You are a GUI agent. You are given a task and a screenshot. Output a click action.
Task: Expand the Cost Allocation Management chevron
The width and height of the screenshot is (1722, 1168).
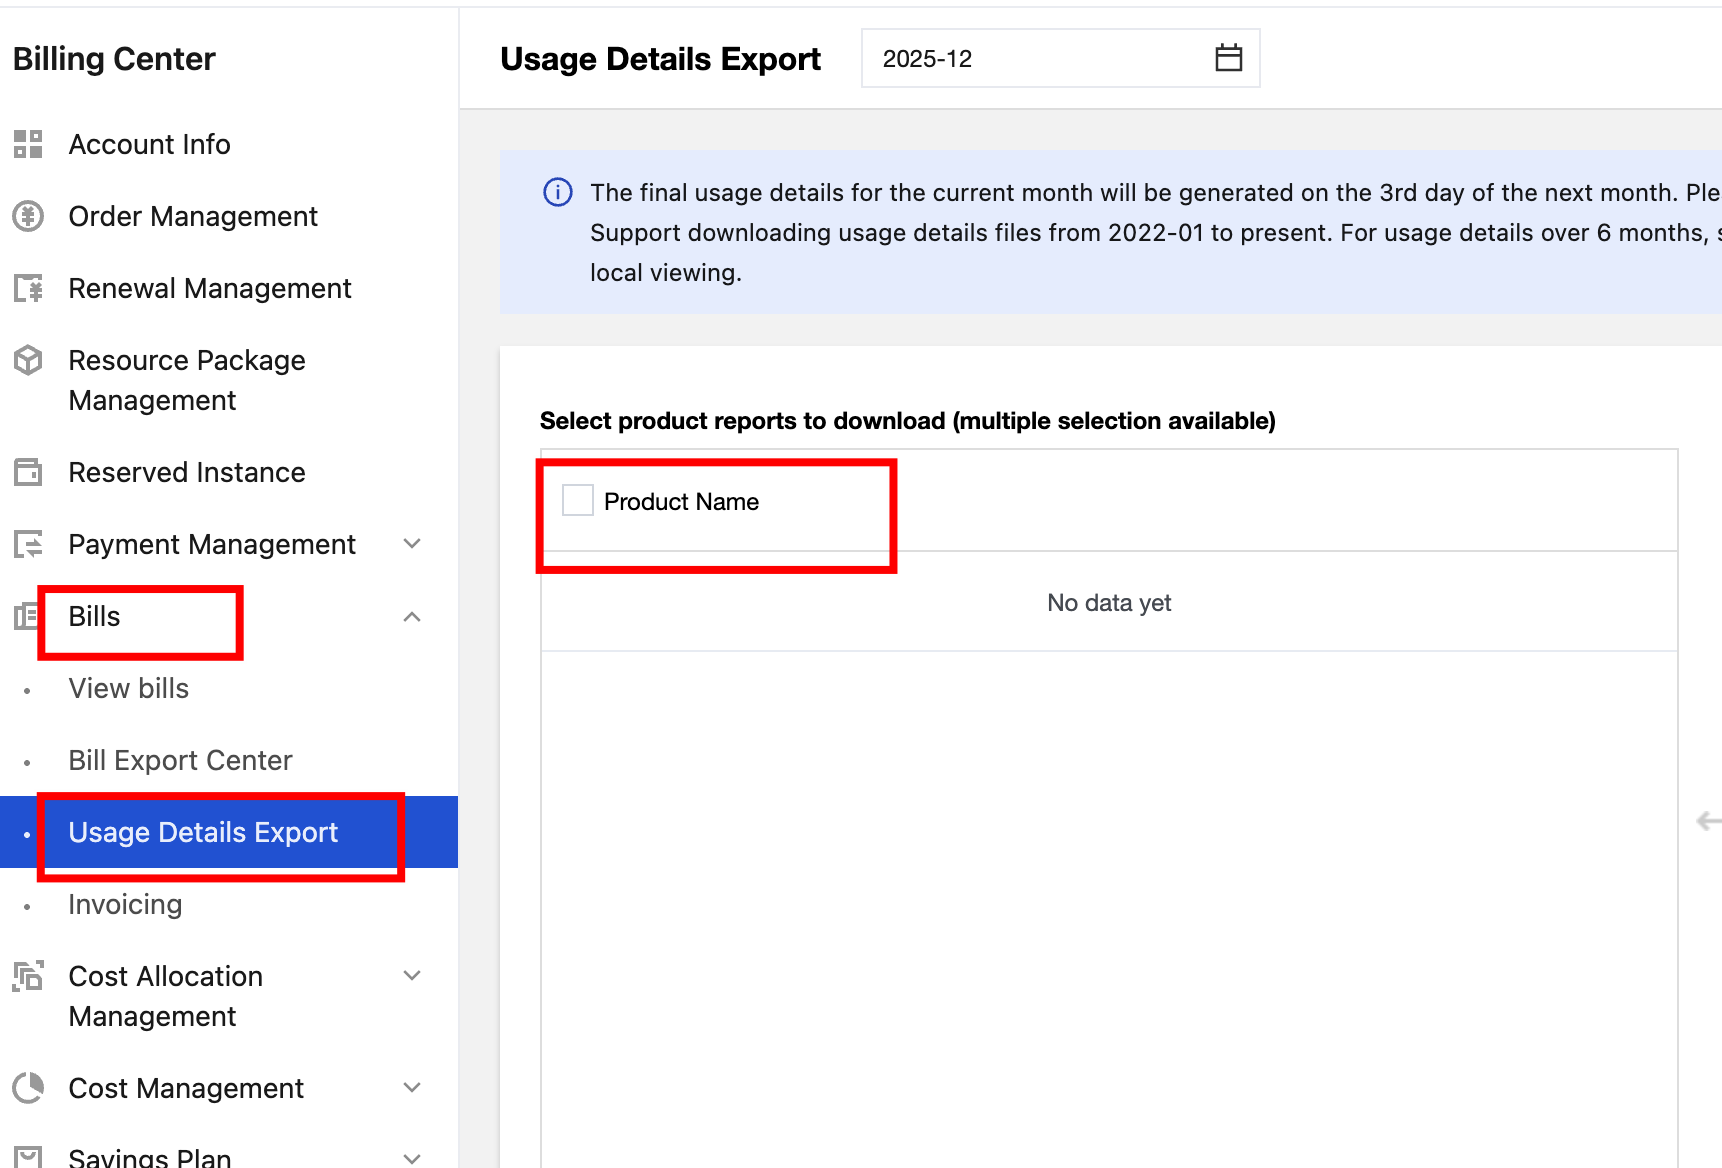(412, 976)
